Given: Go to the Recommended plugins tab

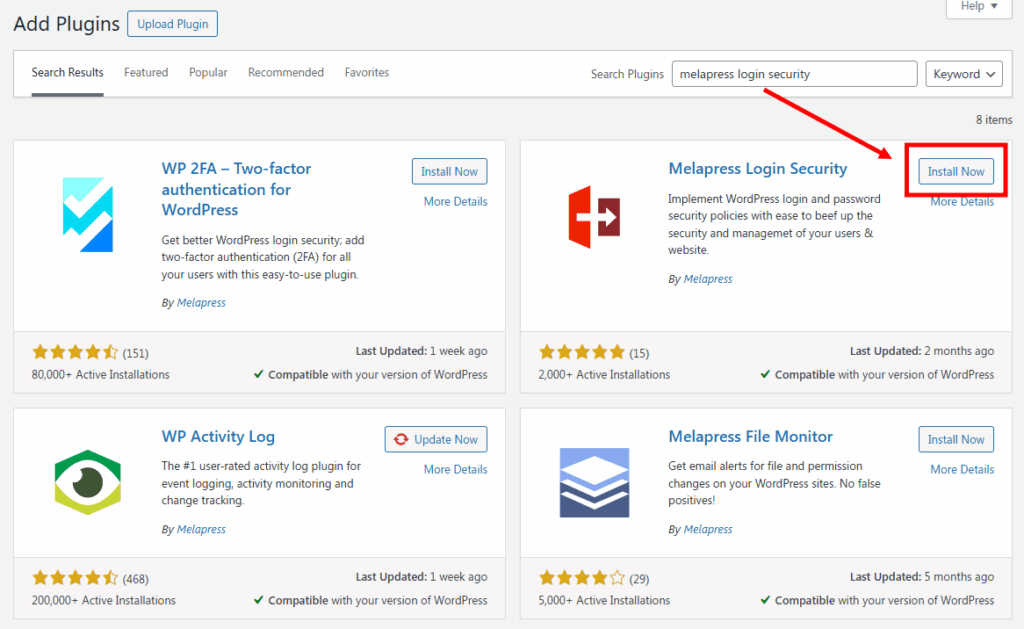Looking at the screenshot, I should (286, 73).
